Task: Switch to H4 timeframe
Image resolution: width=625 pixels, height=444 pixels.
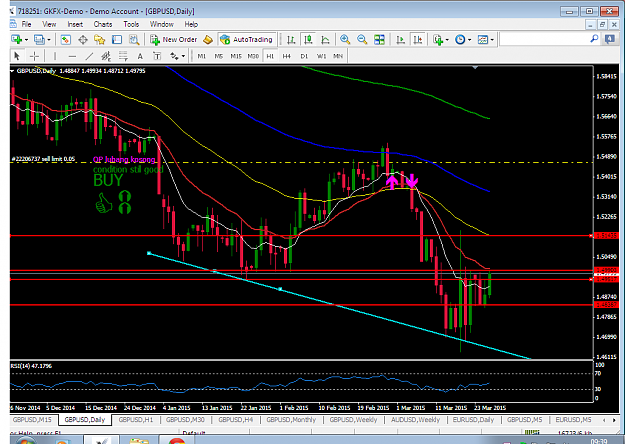Action: [x=287, y=56]
